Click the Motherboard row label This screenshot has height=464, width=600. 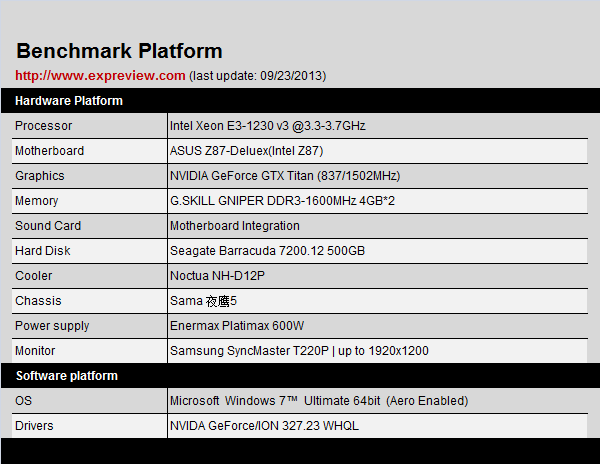pos(49,151)
